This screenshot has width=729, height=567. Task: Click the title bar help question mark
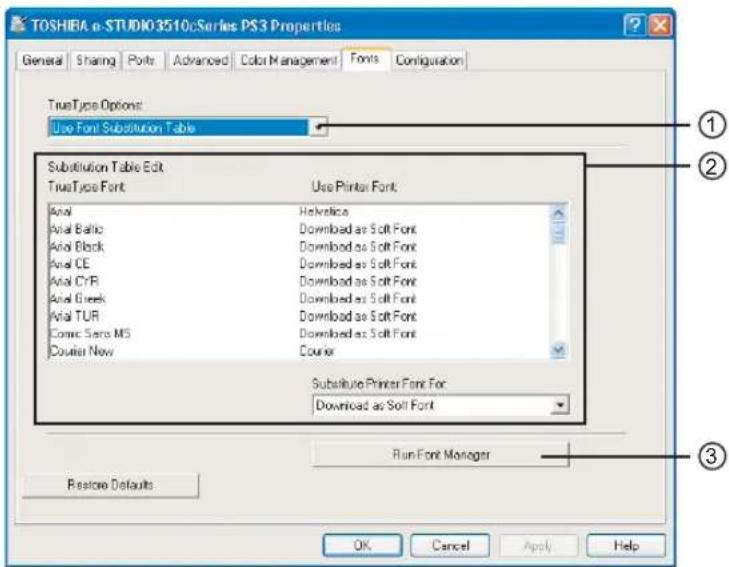click(x=635, y=25)
